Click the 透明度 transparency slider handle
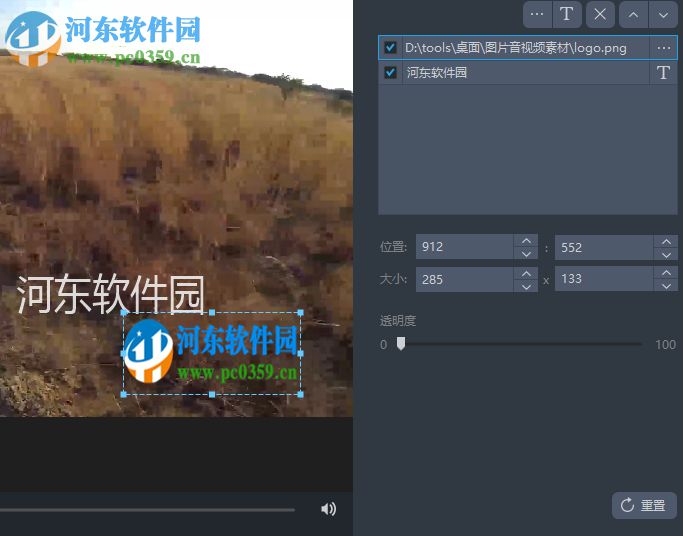Viewport: 683px width, 536px height. [401, 344]
